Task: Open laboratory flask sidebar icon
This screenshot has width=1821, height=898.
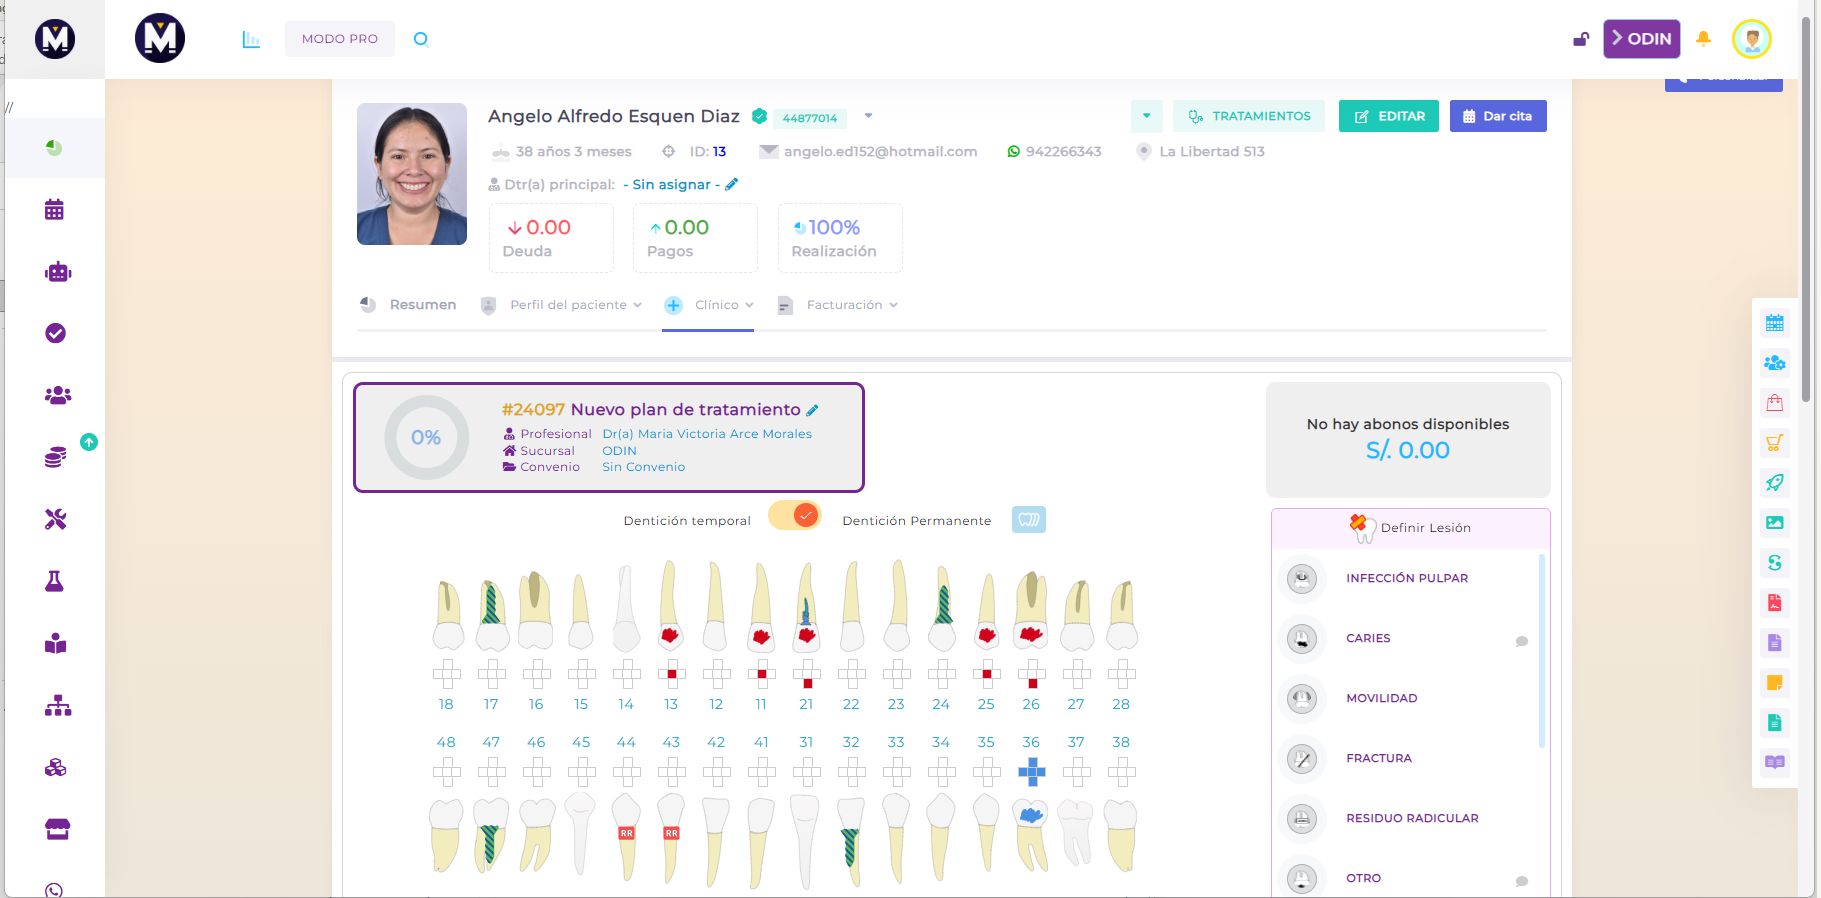Action: click(55, 581)
